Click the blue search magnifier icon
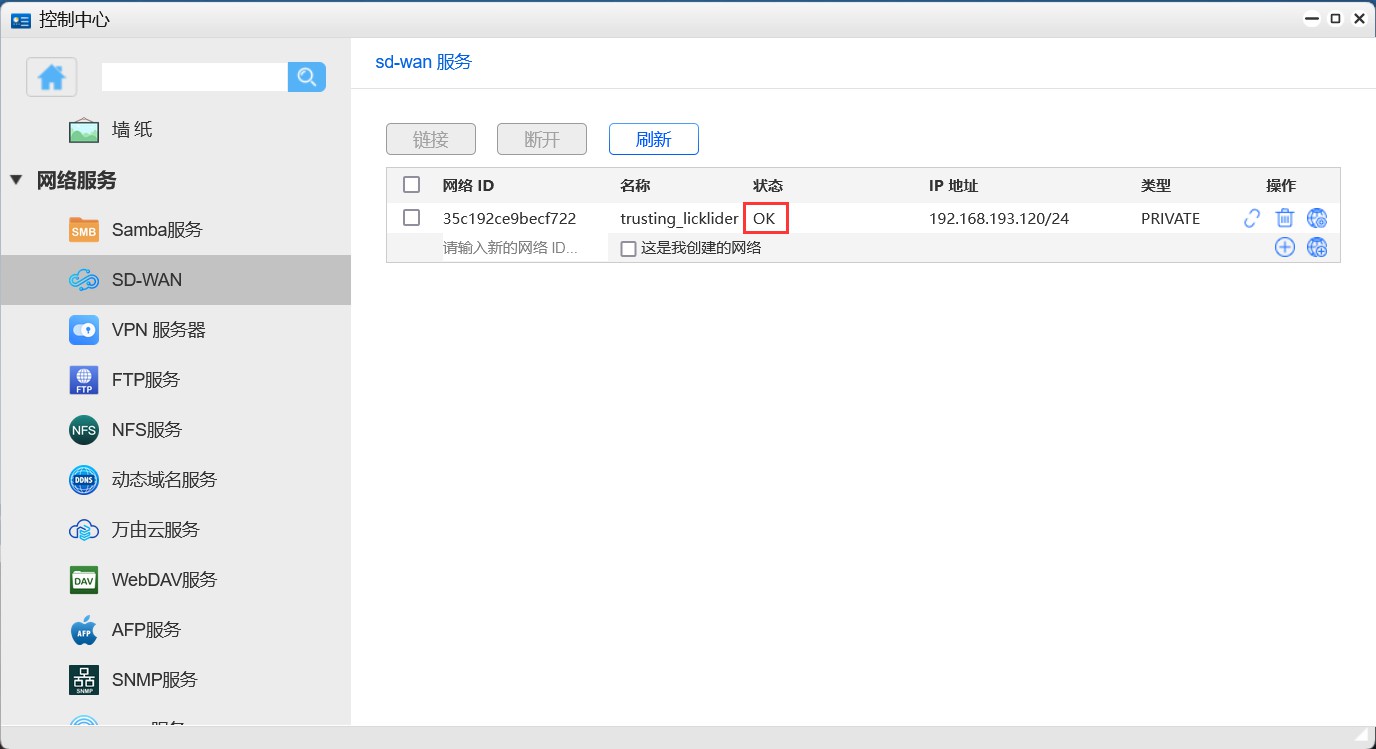The width and height of the screenshot is (1376, 749). [306, 76]
